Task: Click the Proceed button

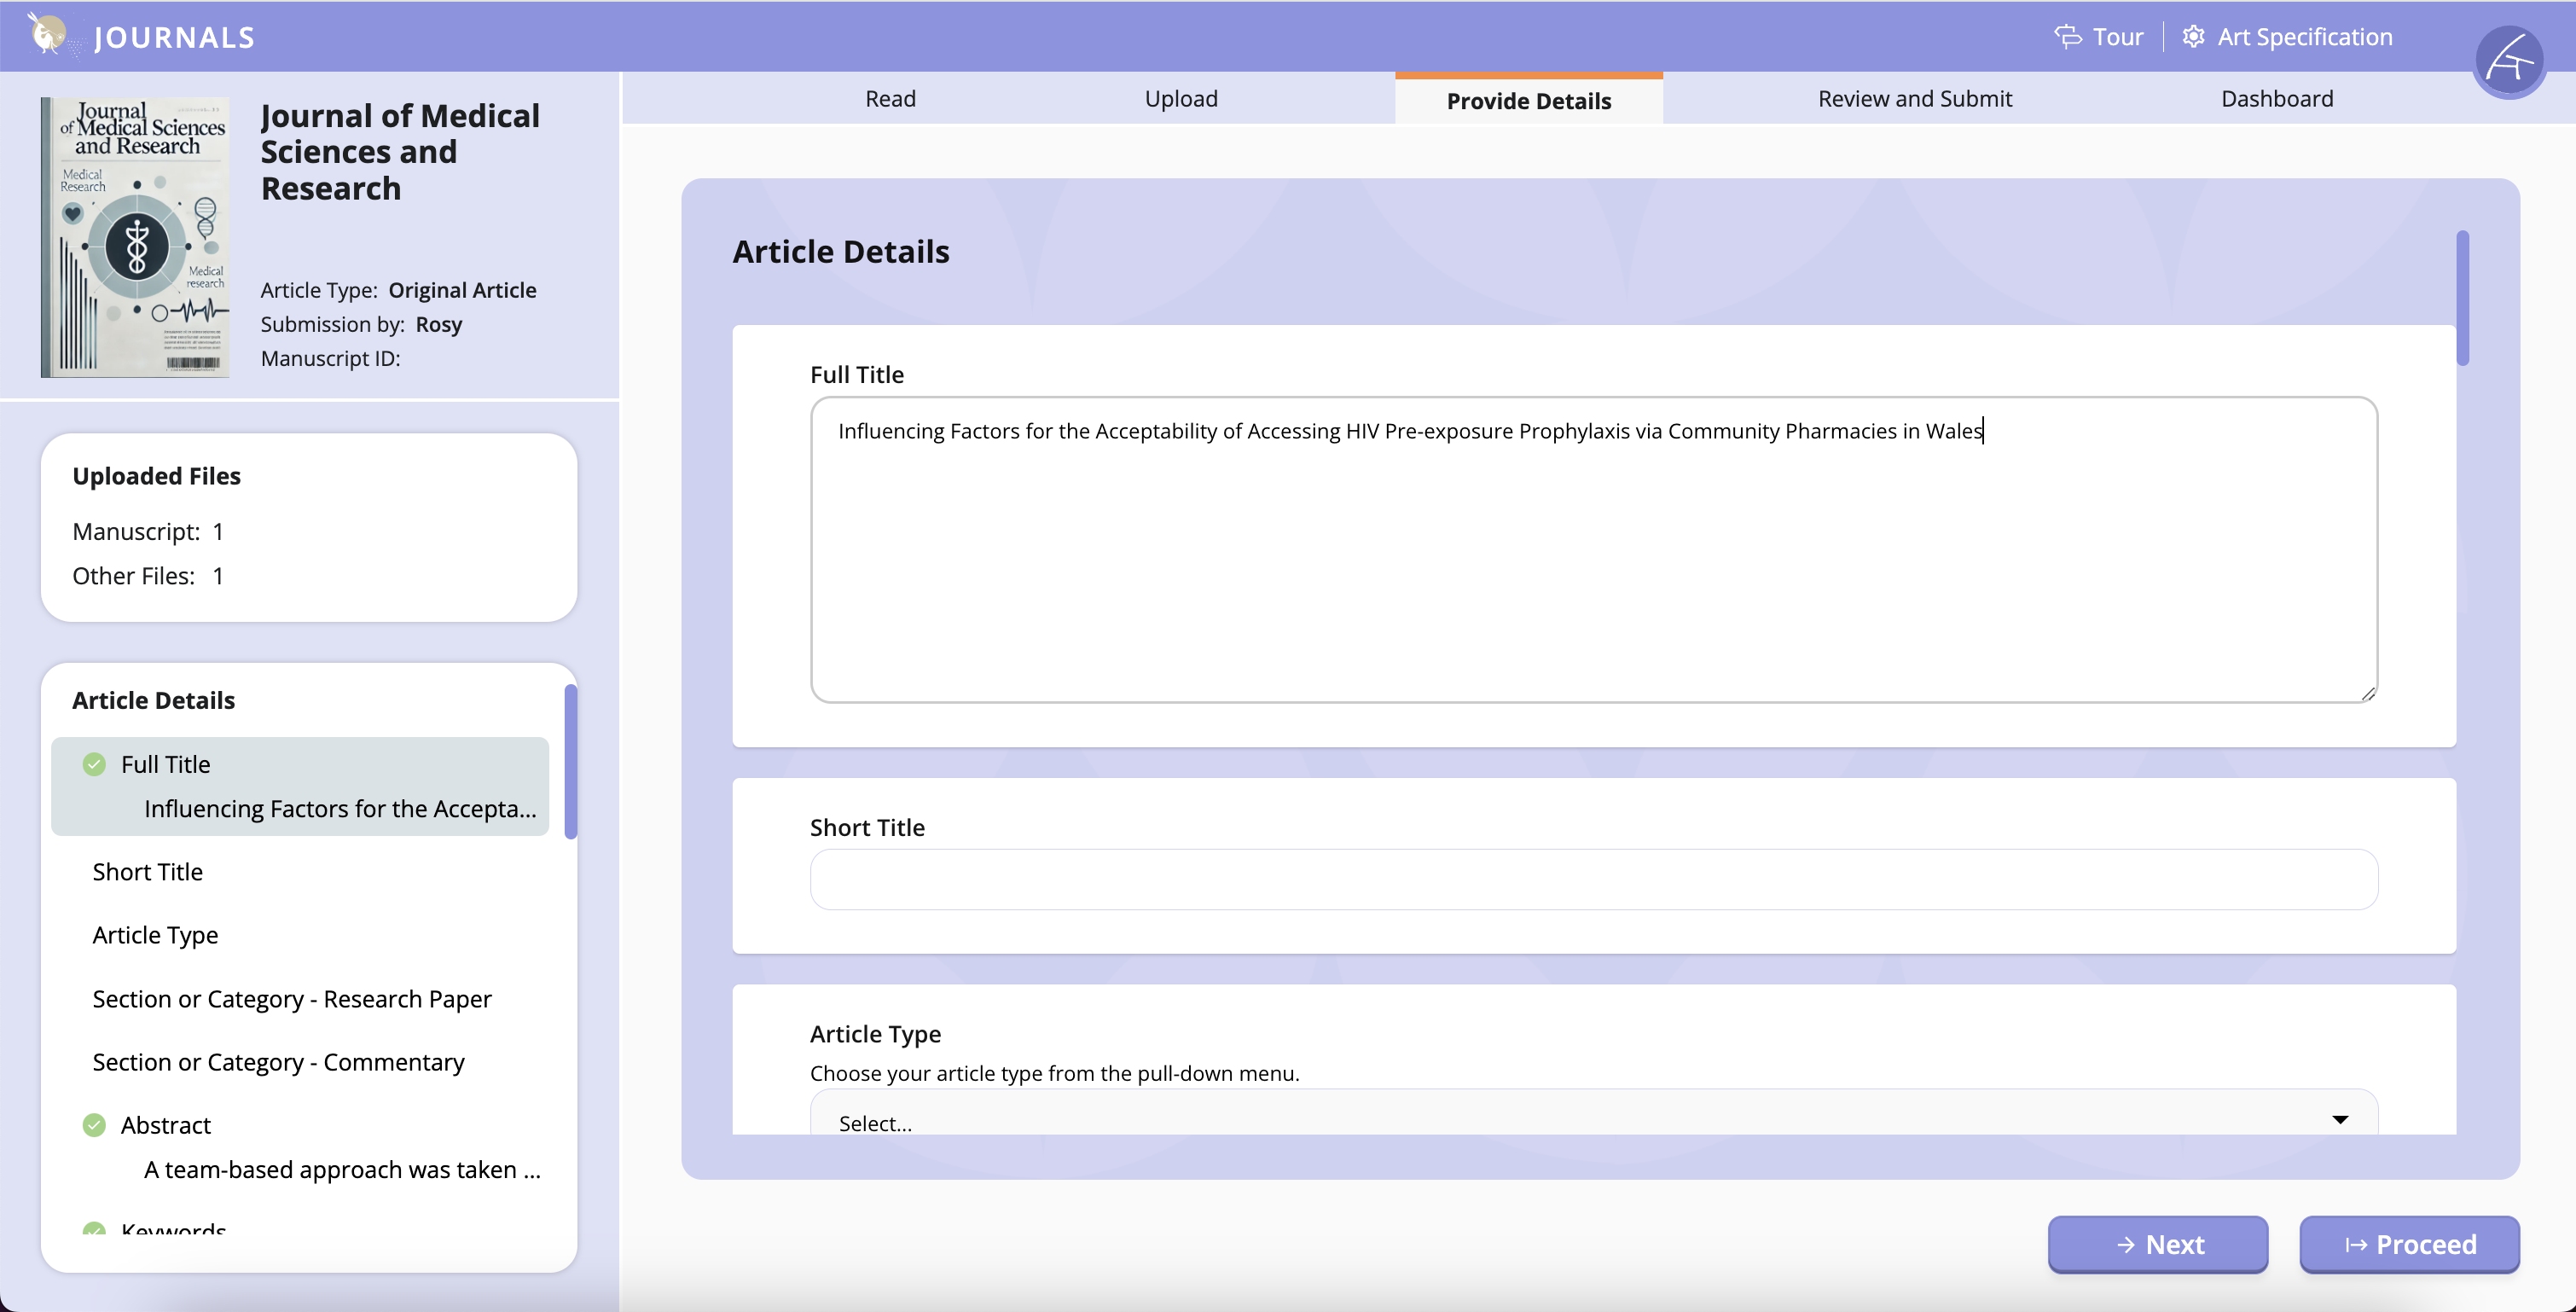Action: pos(2410,1244)
